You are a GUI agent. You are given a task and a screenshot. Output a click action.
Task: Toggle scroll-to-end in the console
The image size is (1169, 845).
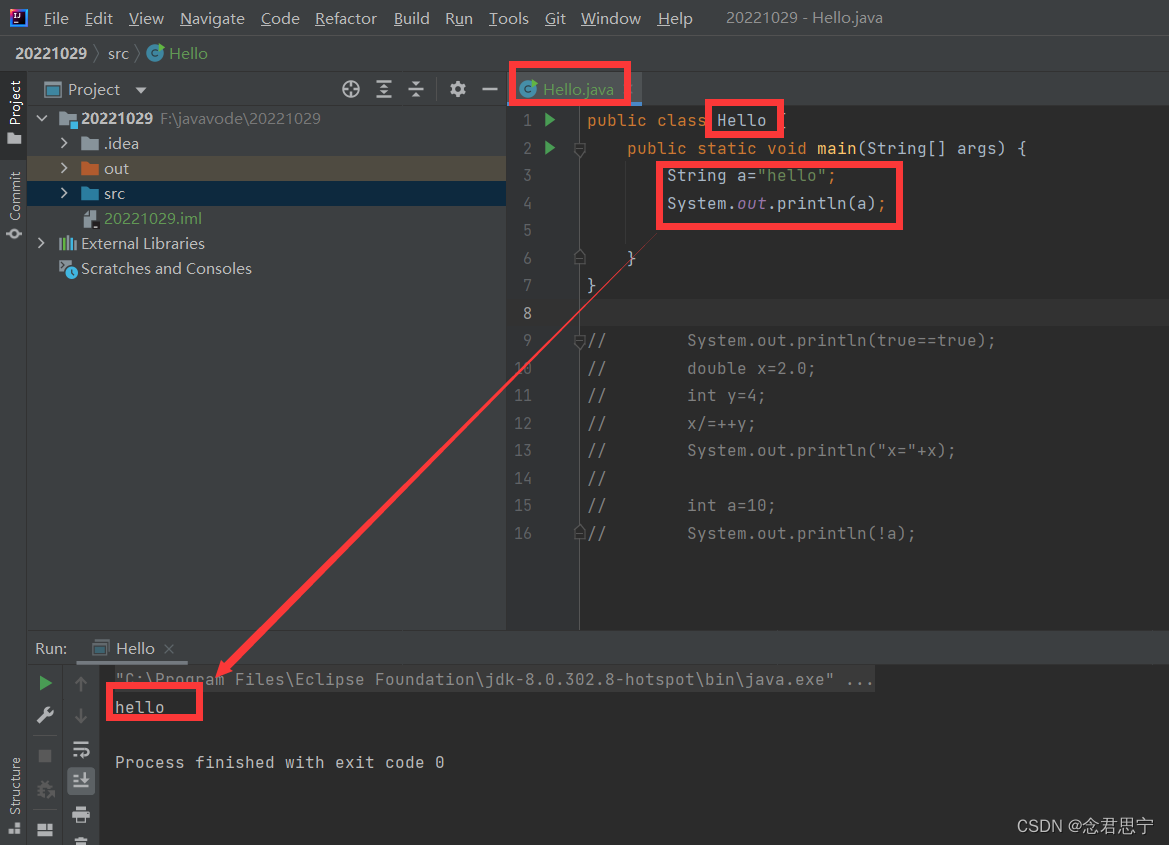[x=81, y=781]
